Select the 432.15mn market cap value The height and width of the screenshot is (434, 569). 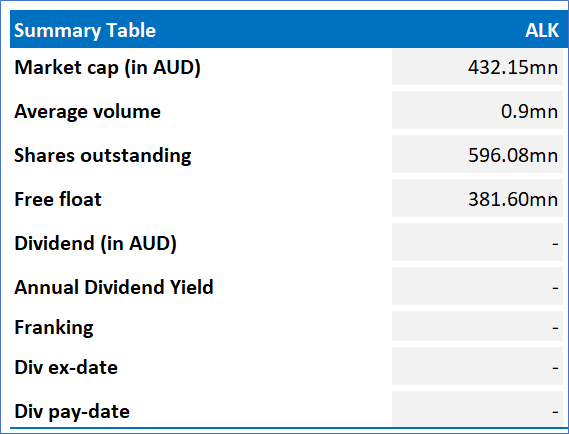513,67
